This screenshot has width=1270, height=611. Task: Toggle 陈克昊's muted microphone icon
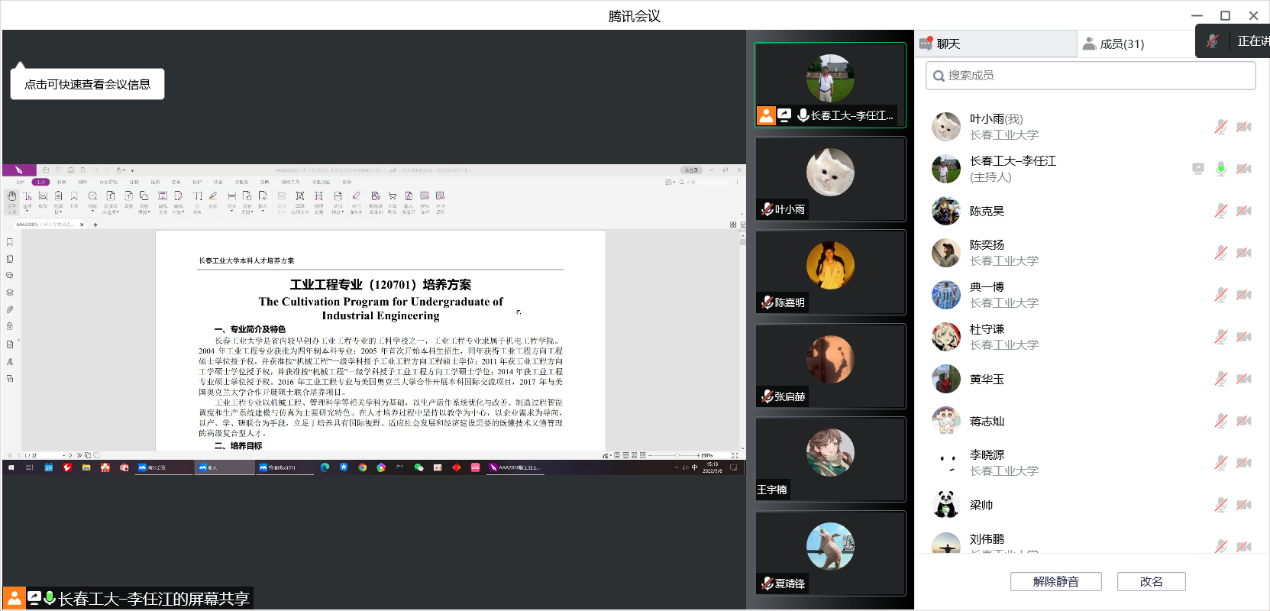coord(1220,211)
